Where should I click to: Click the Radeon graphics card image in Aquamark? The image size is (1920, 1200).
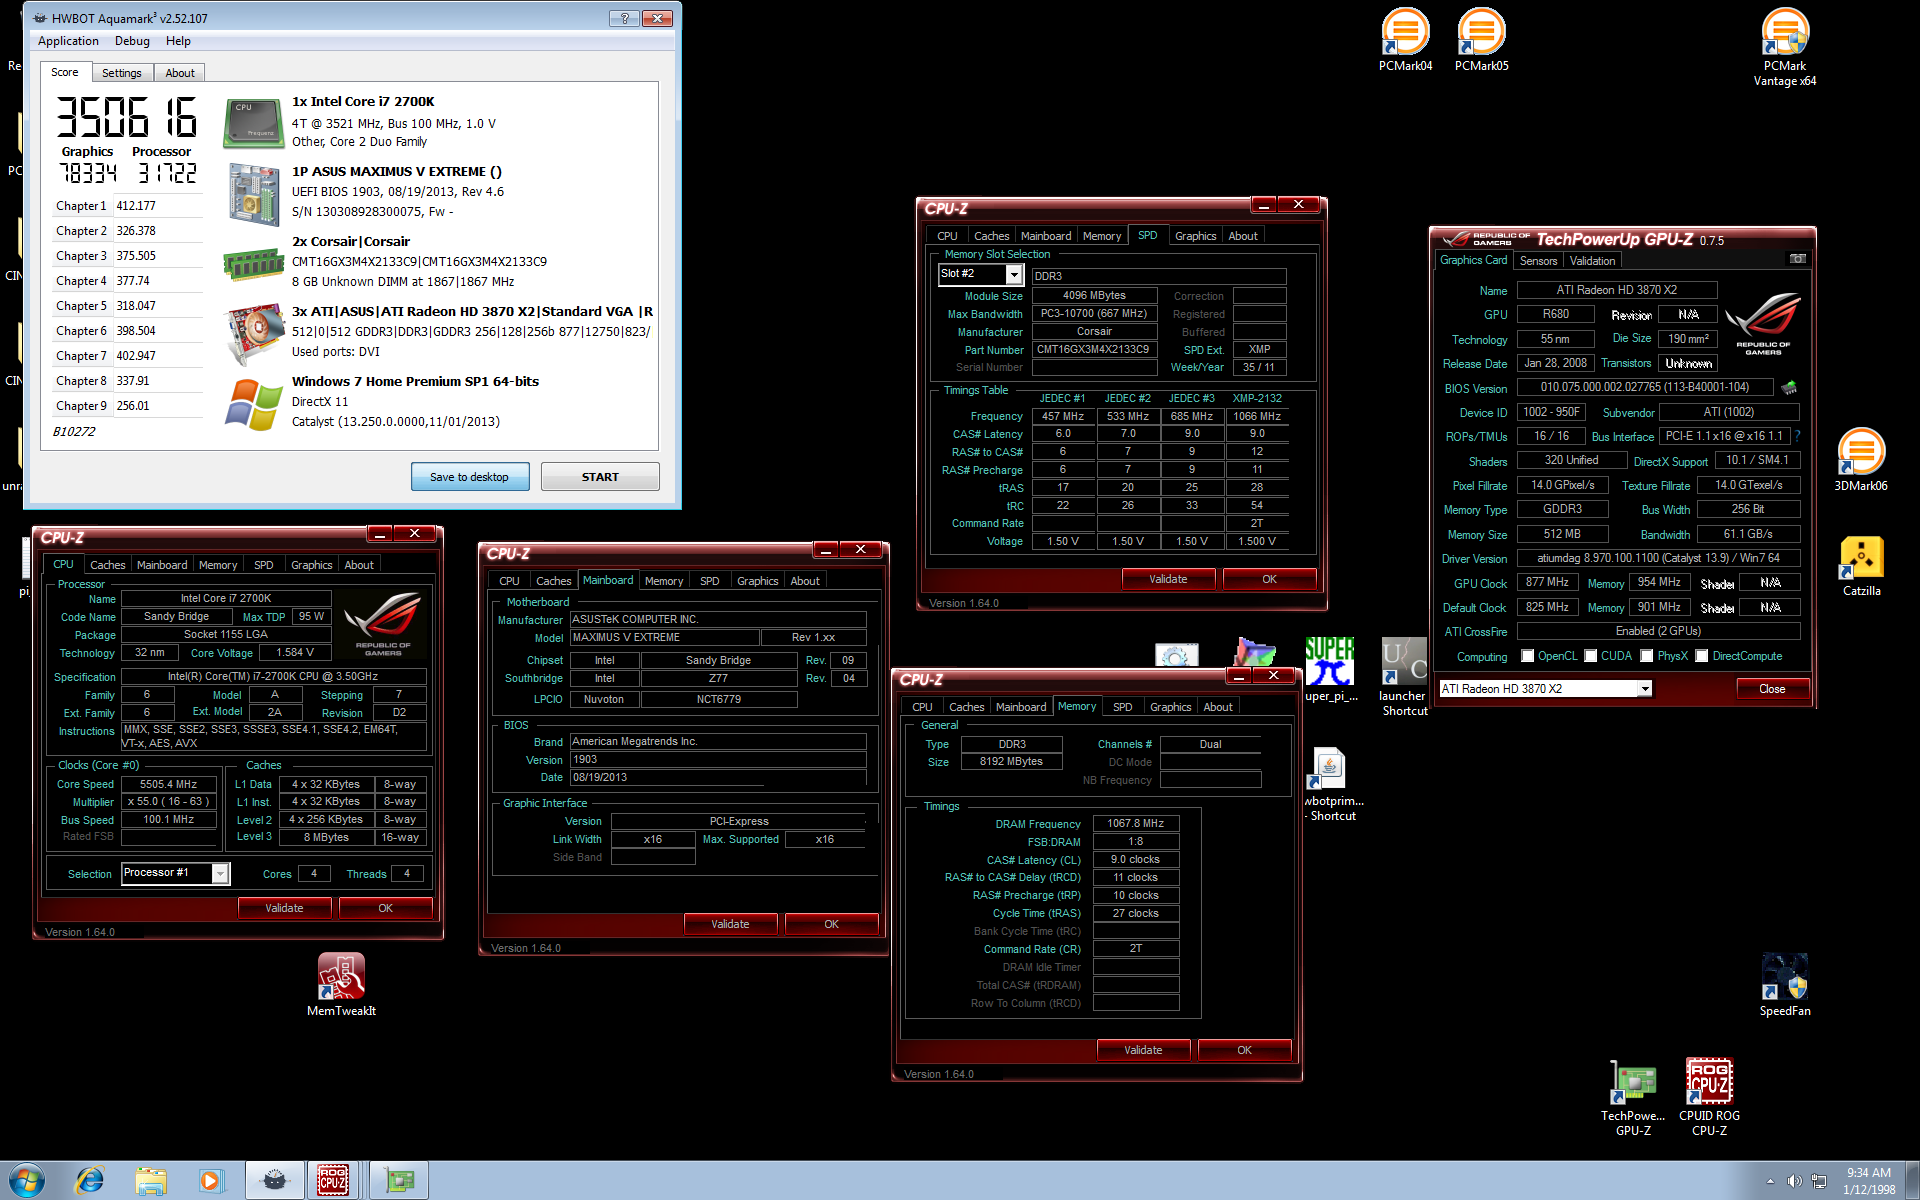pos(254,335)
